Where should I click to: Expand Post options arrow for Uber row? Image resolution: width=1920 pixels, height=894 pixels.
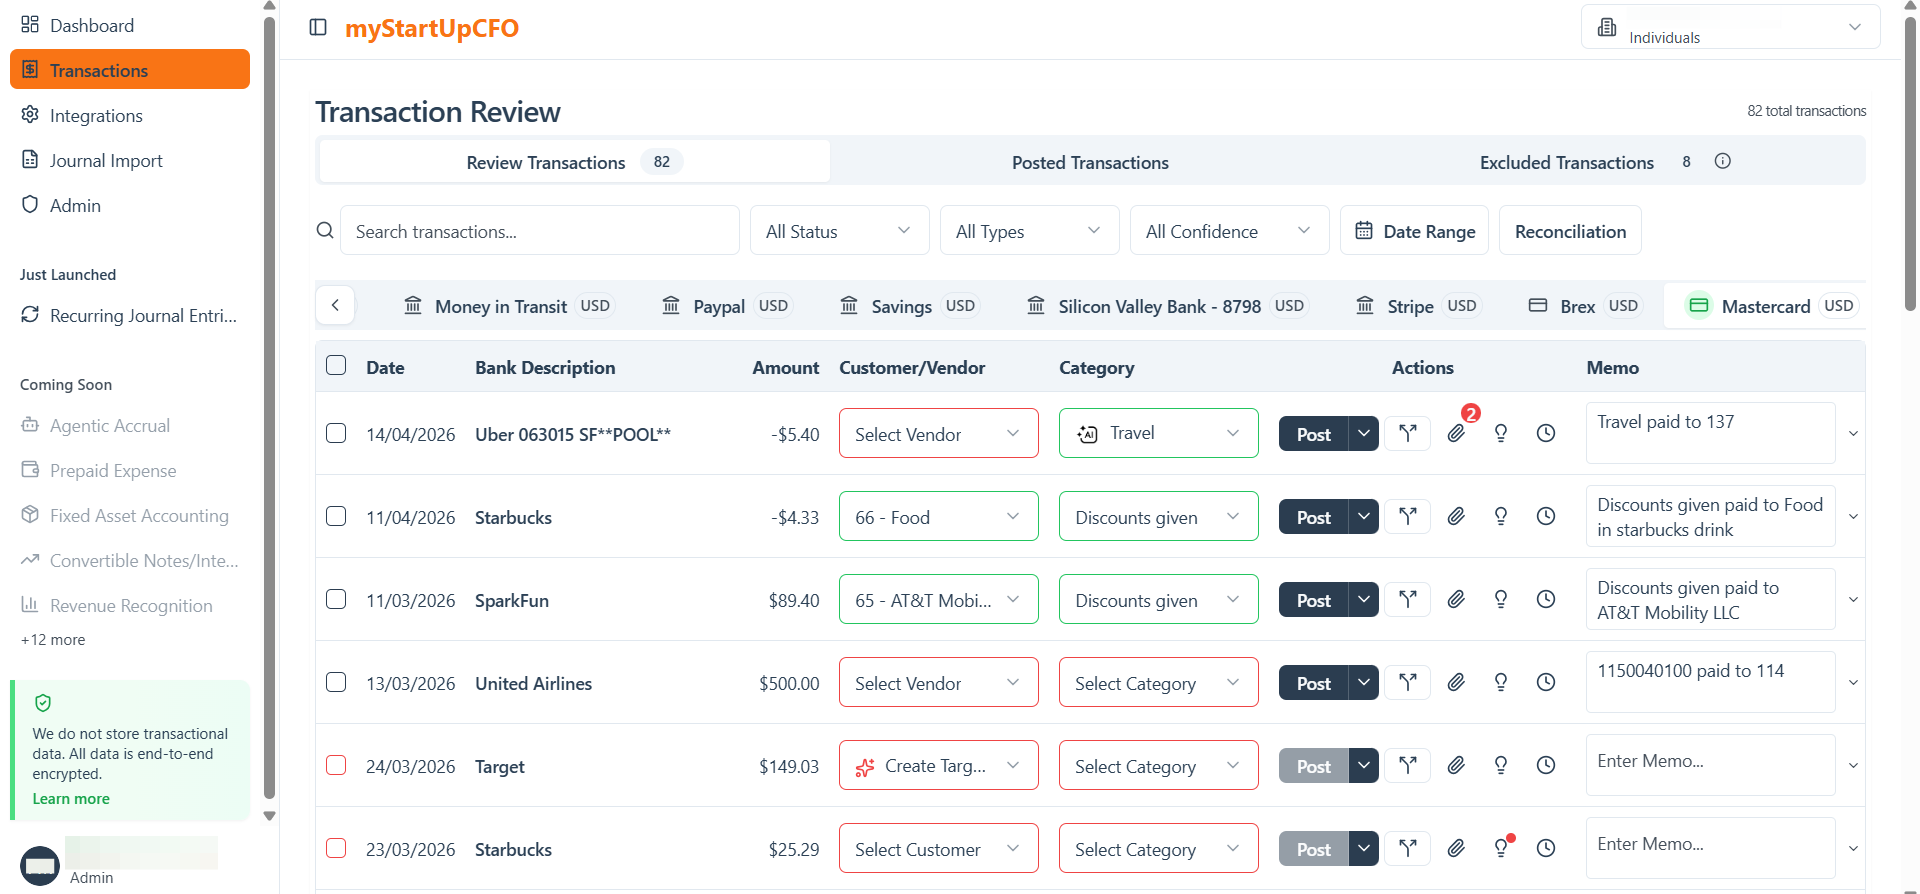(1363, 433)
